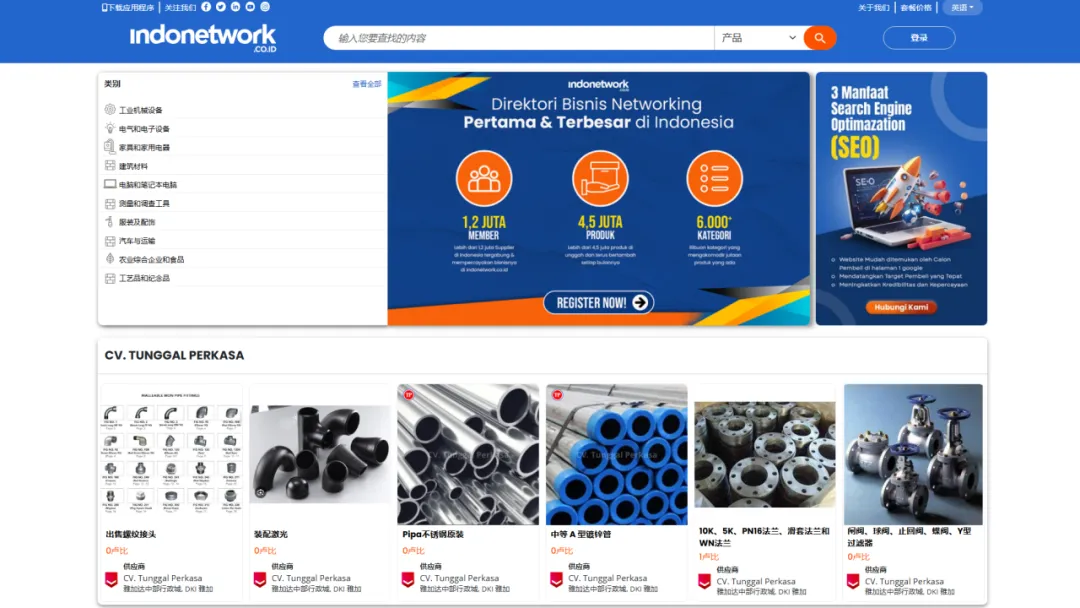Screen dimensions: 1080x608
Task: Click the Hubungi Kami button
Action: [x=901, y=307]
